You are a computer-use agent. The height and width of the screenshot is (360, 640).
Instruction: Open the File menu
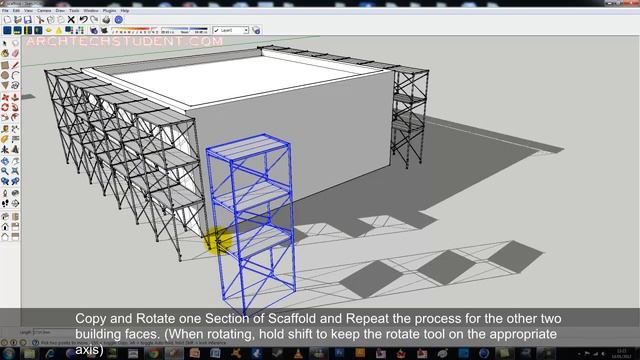5,11
